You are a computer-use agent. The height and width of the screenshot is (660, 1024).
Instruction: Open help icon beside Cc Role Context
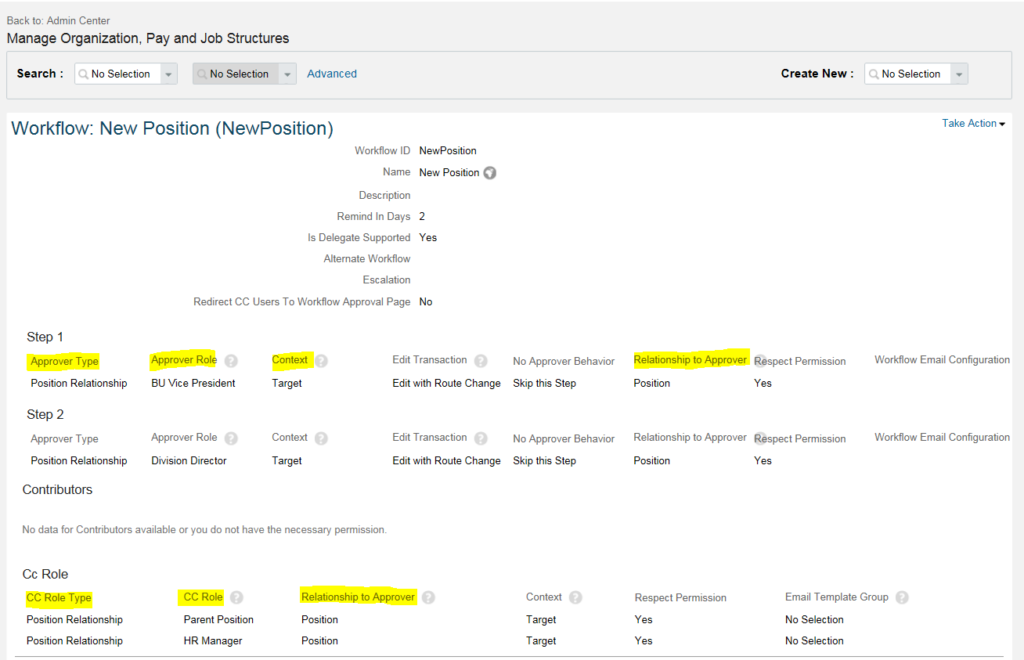575,597
